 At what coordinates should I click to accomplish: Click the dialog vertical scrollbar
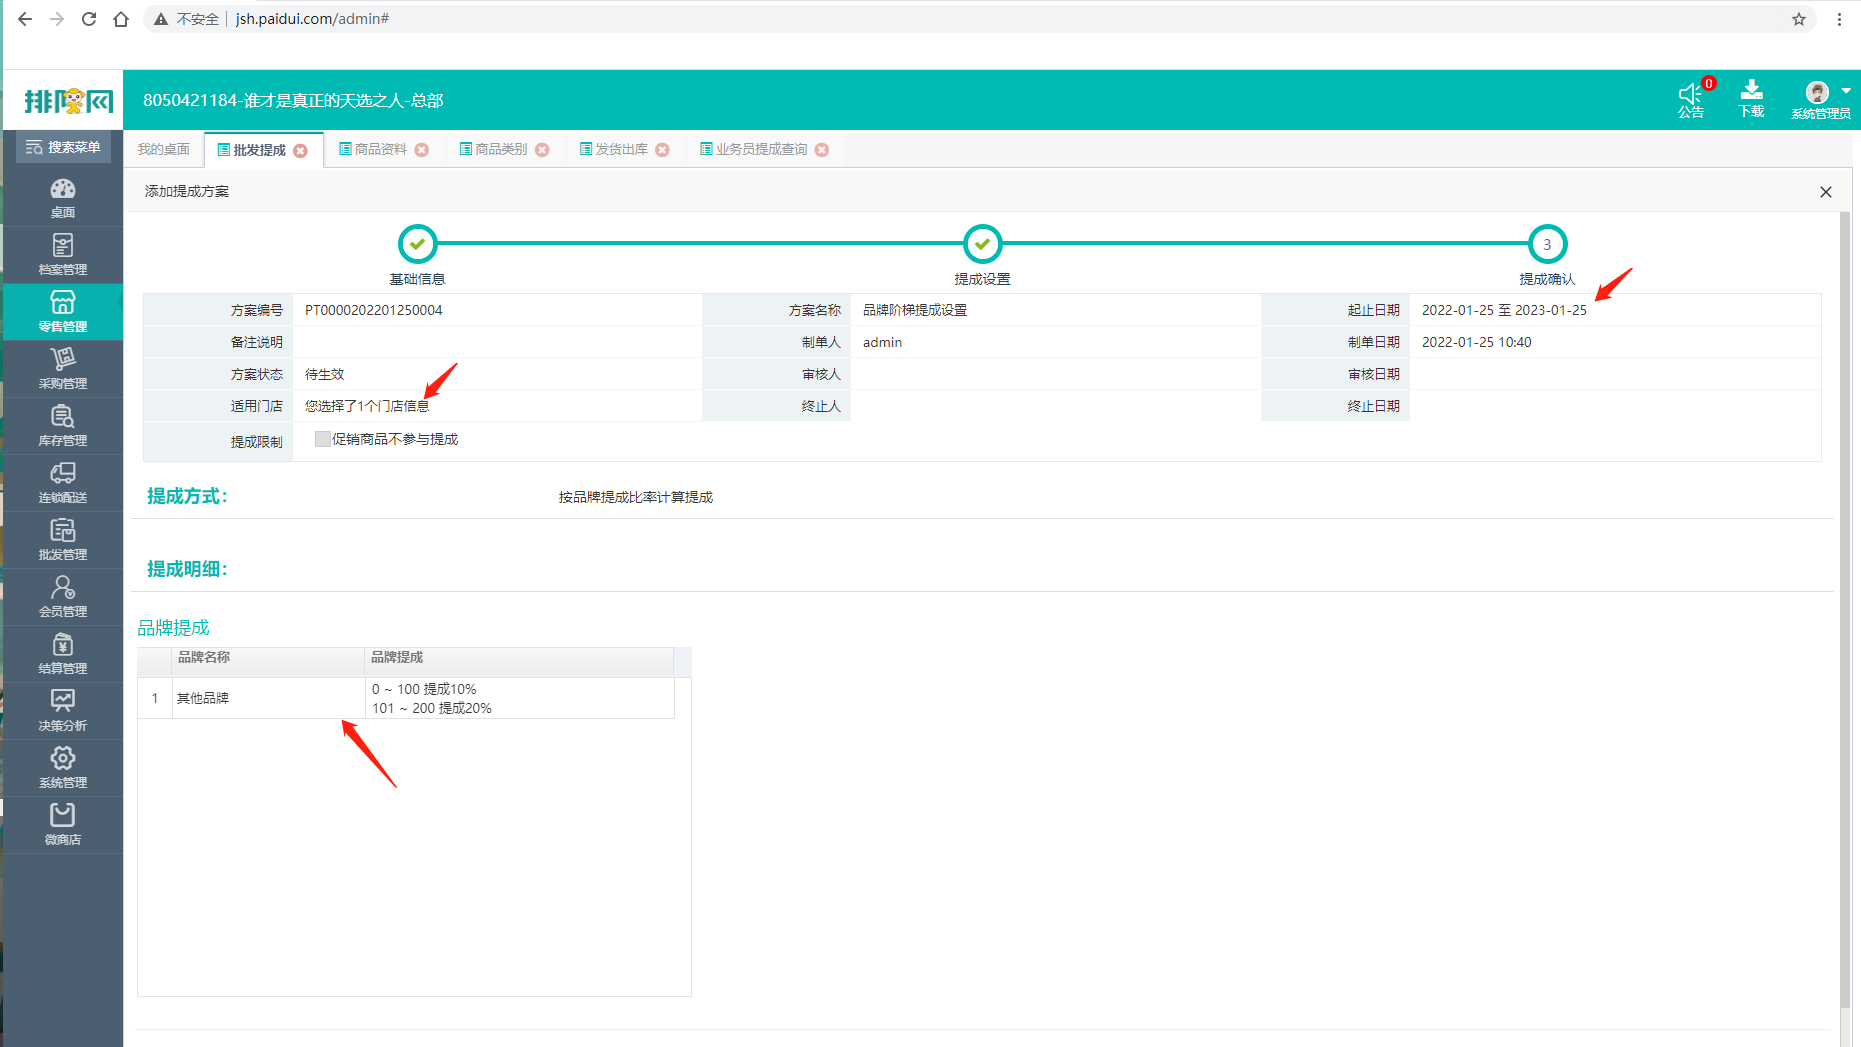(x=1845, y=610)
